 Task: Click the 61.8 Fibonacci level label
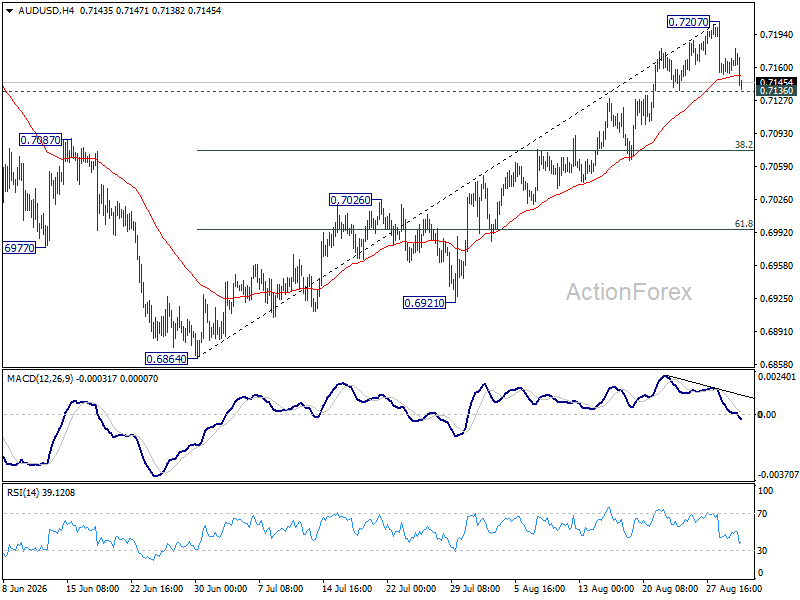[x=743, y=223]
